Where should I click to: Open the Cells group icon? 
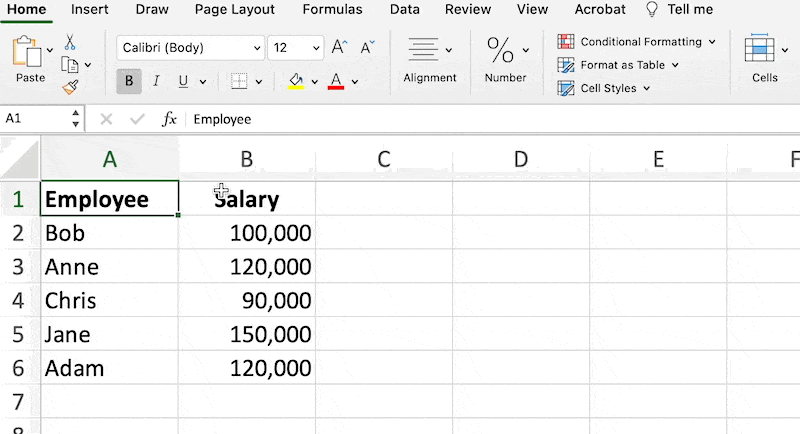click(x=759, y=48)
